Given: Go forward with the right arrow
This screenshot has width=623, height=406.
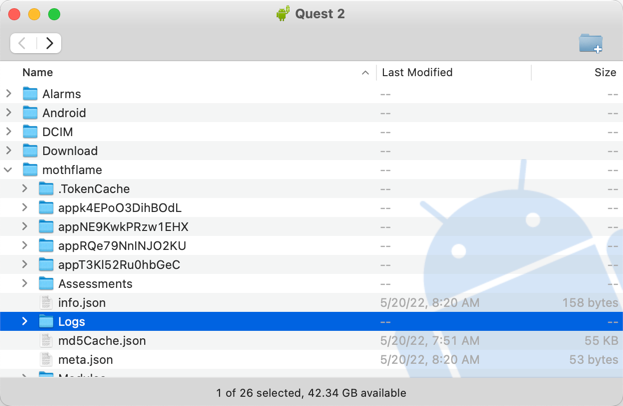Looking at the screenshot, I should pyautogui.click(x=49, y=43).
